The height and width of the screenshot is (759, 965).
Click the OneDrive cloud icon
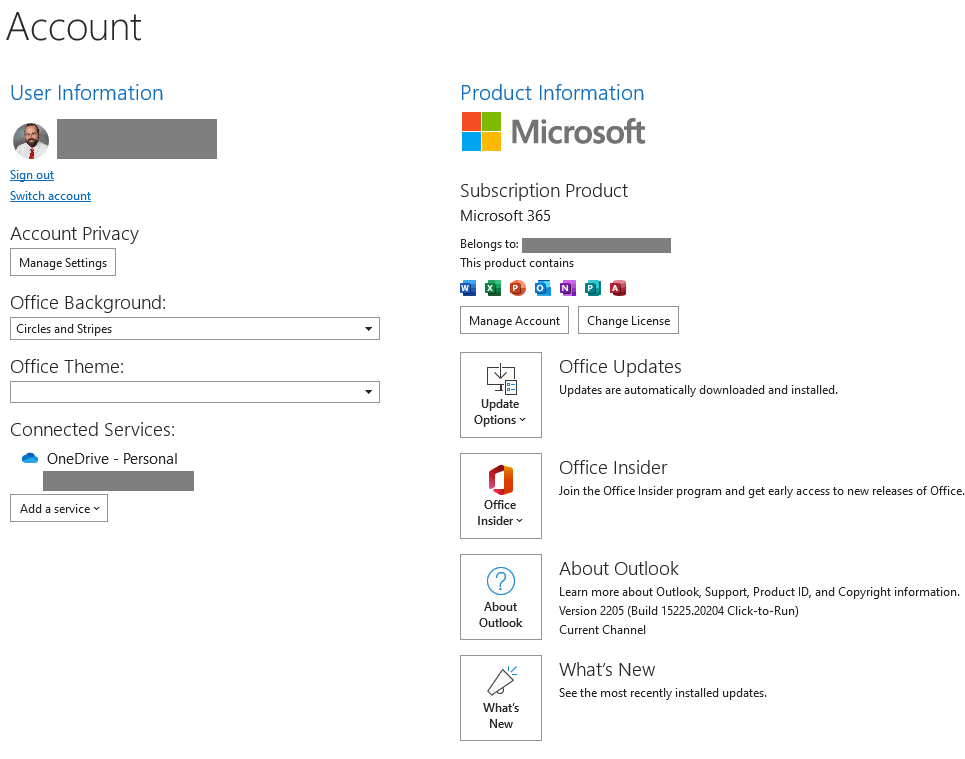[30, 458]
